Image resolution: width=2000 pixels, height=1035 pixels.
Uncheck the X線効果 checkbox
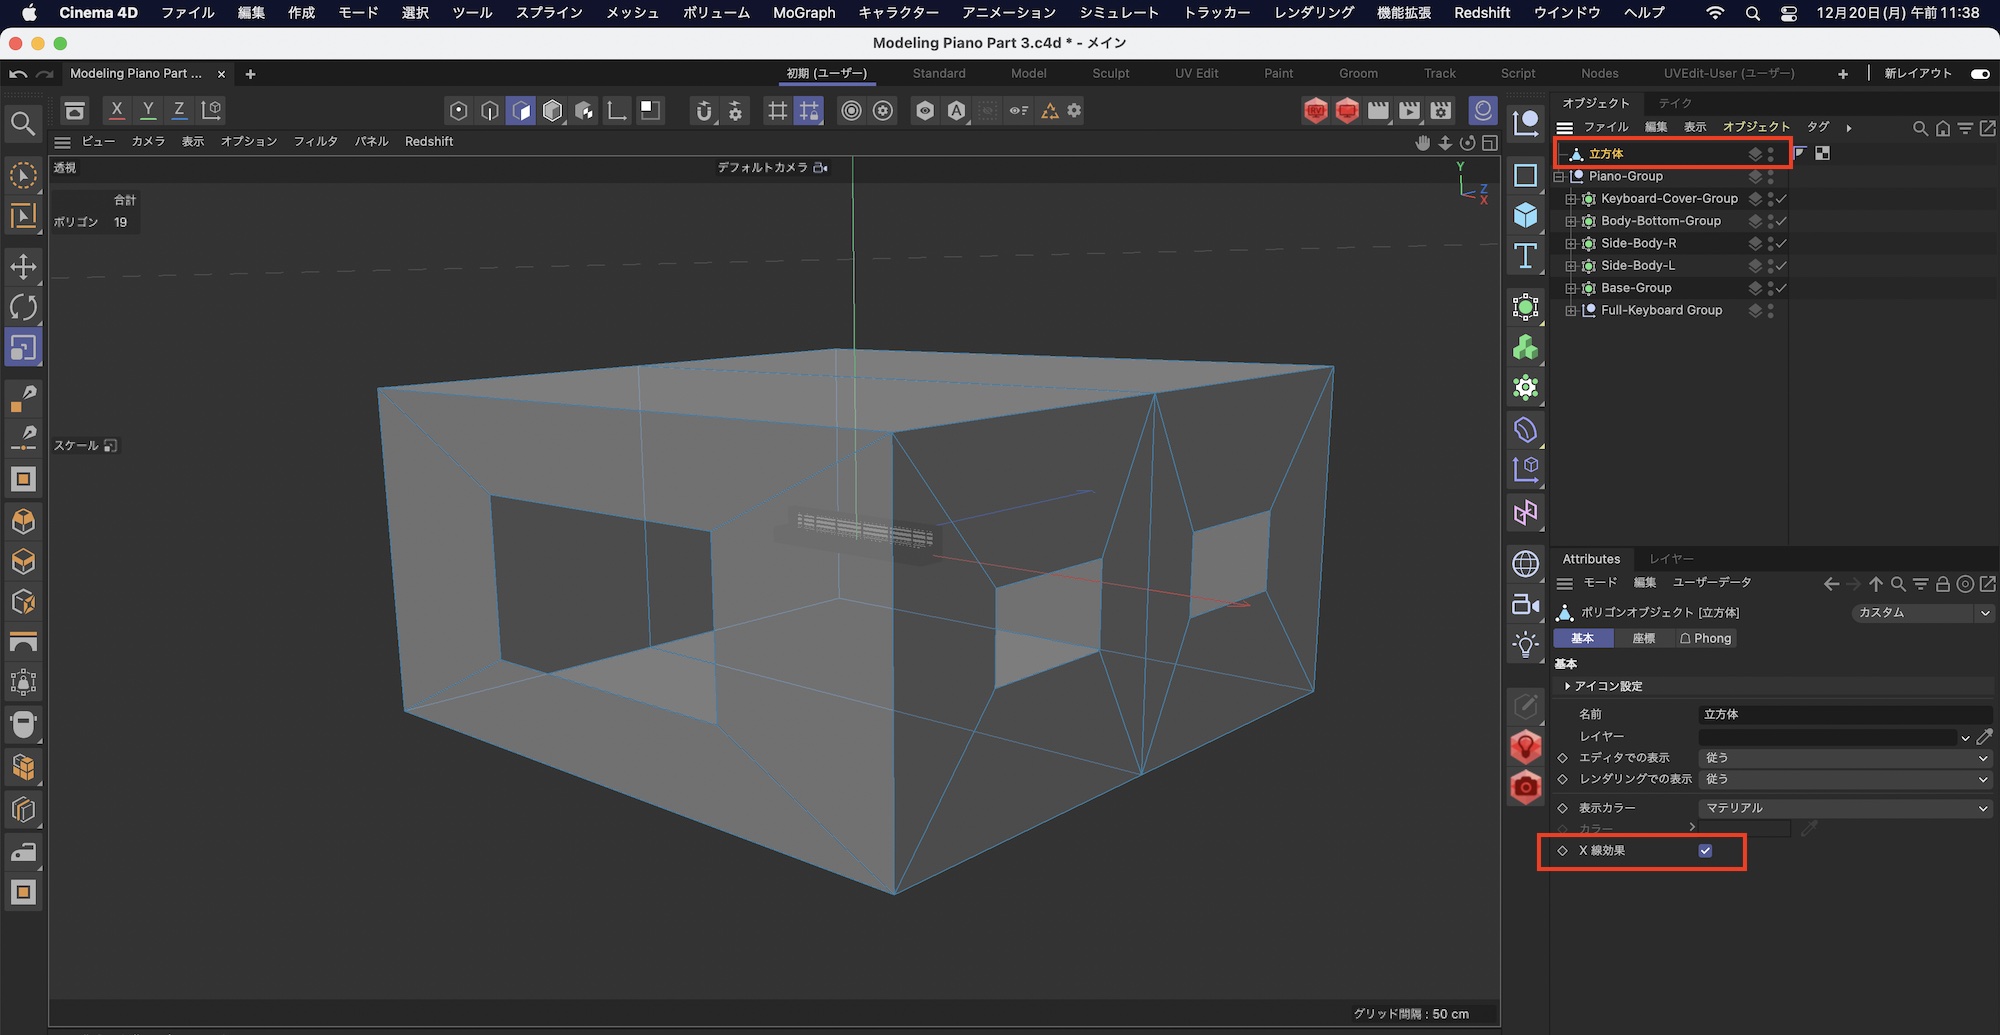pos(1705,851)
